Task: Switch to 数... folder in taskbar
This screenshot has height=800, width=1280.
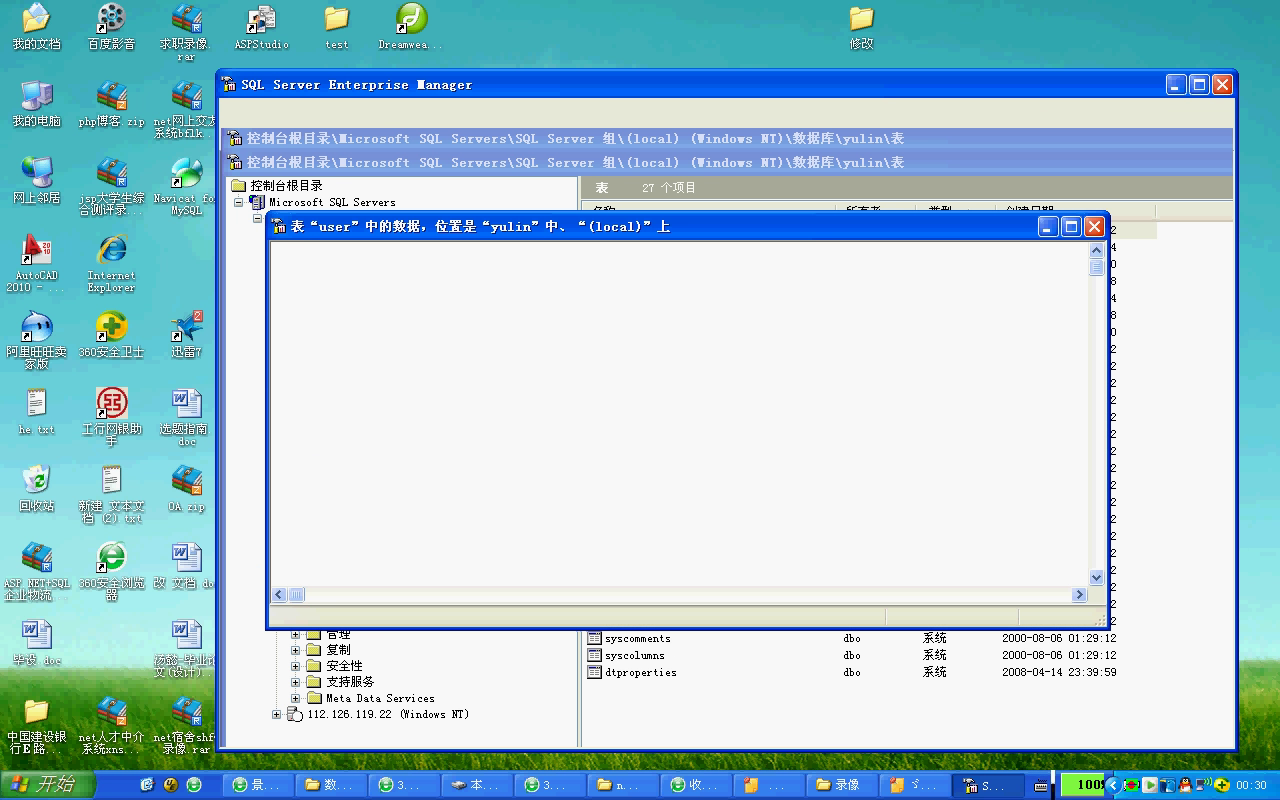Action: click(332, 785)
